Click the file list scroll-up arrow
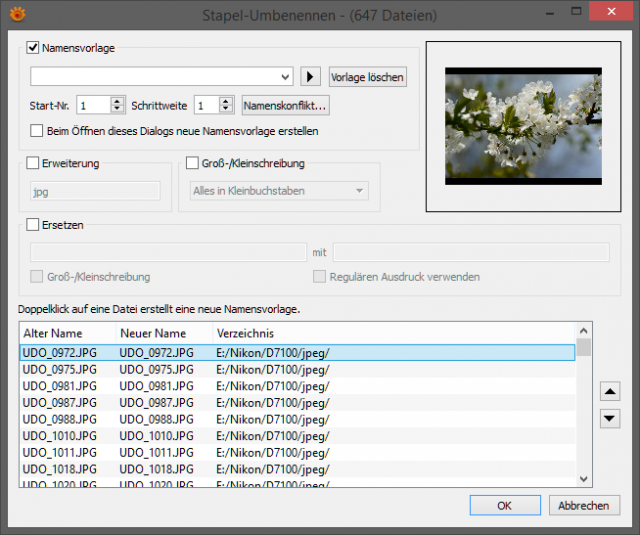 (584, 331)
